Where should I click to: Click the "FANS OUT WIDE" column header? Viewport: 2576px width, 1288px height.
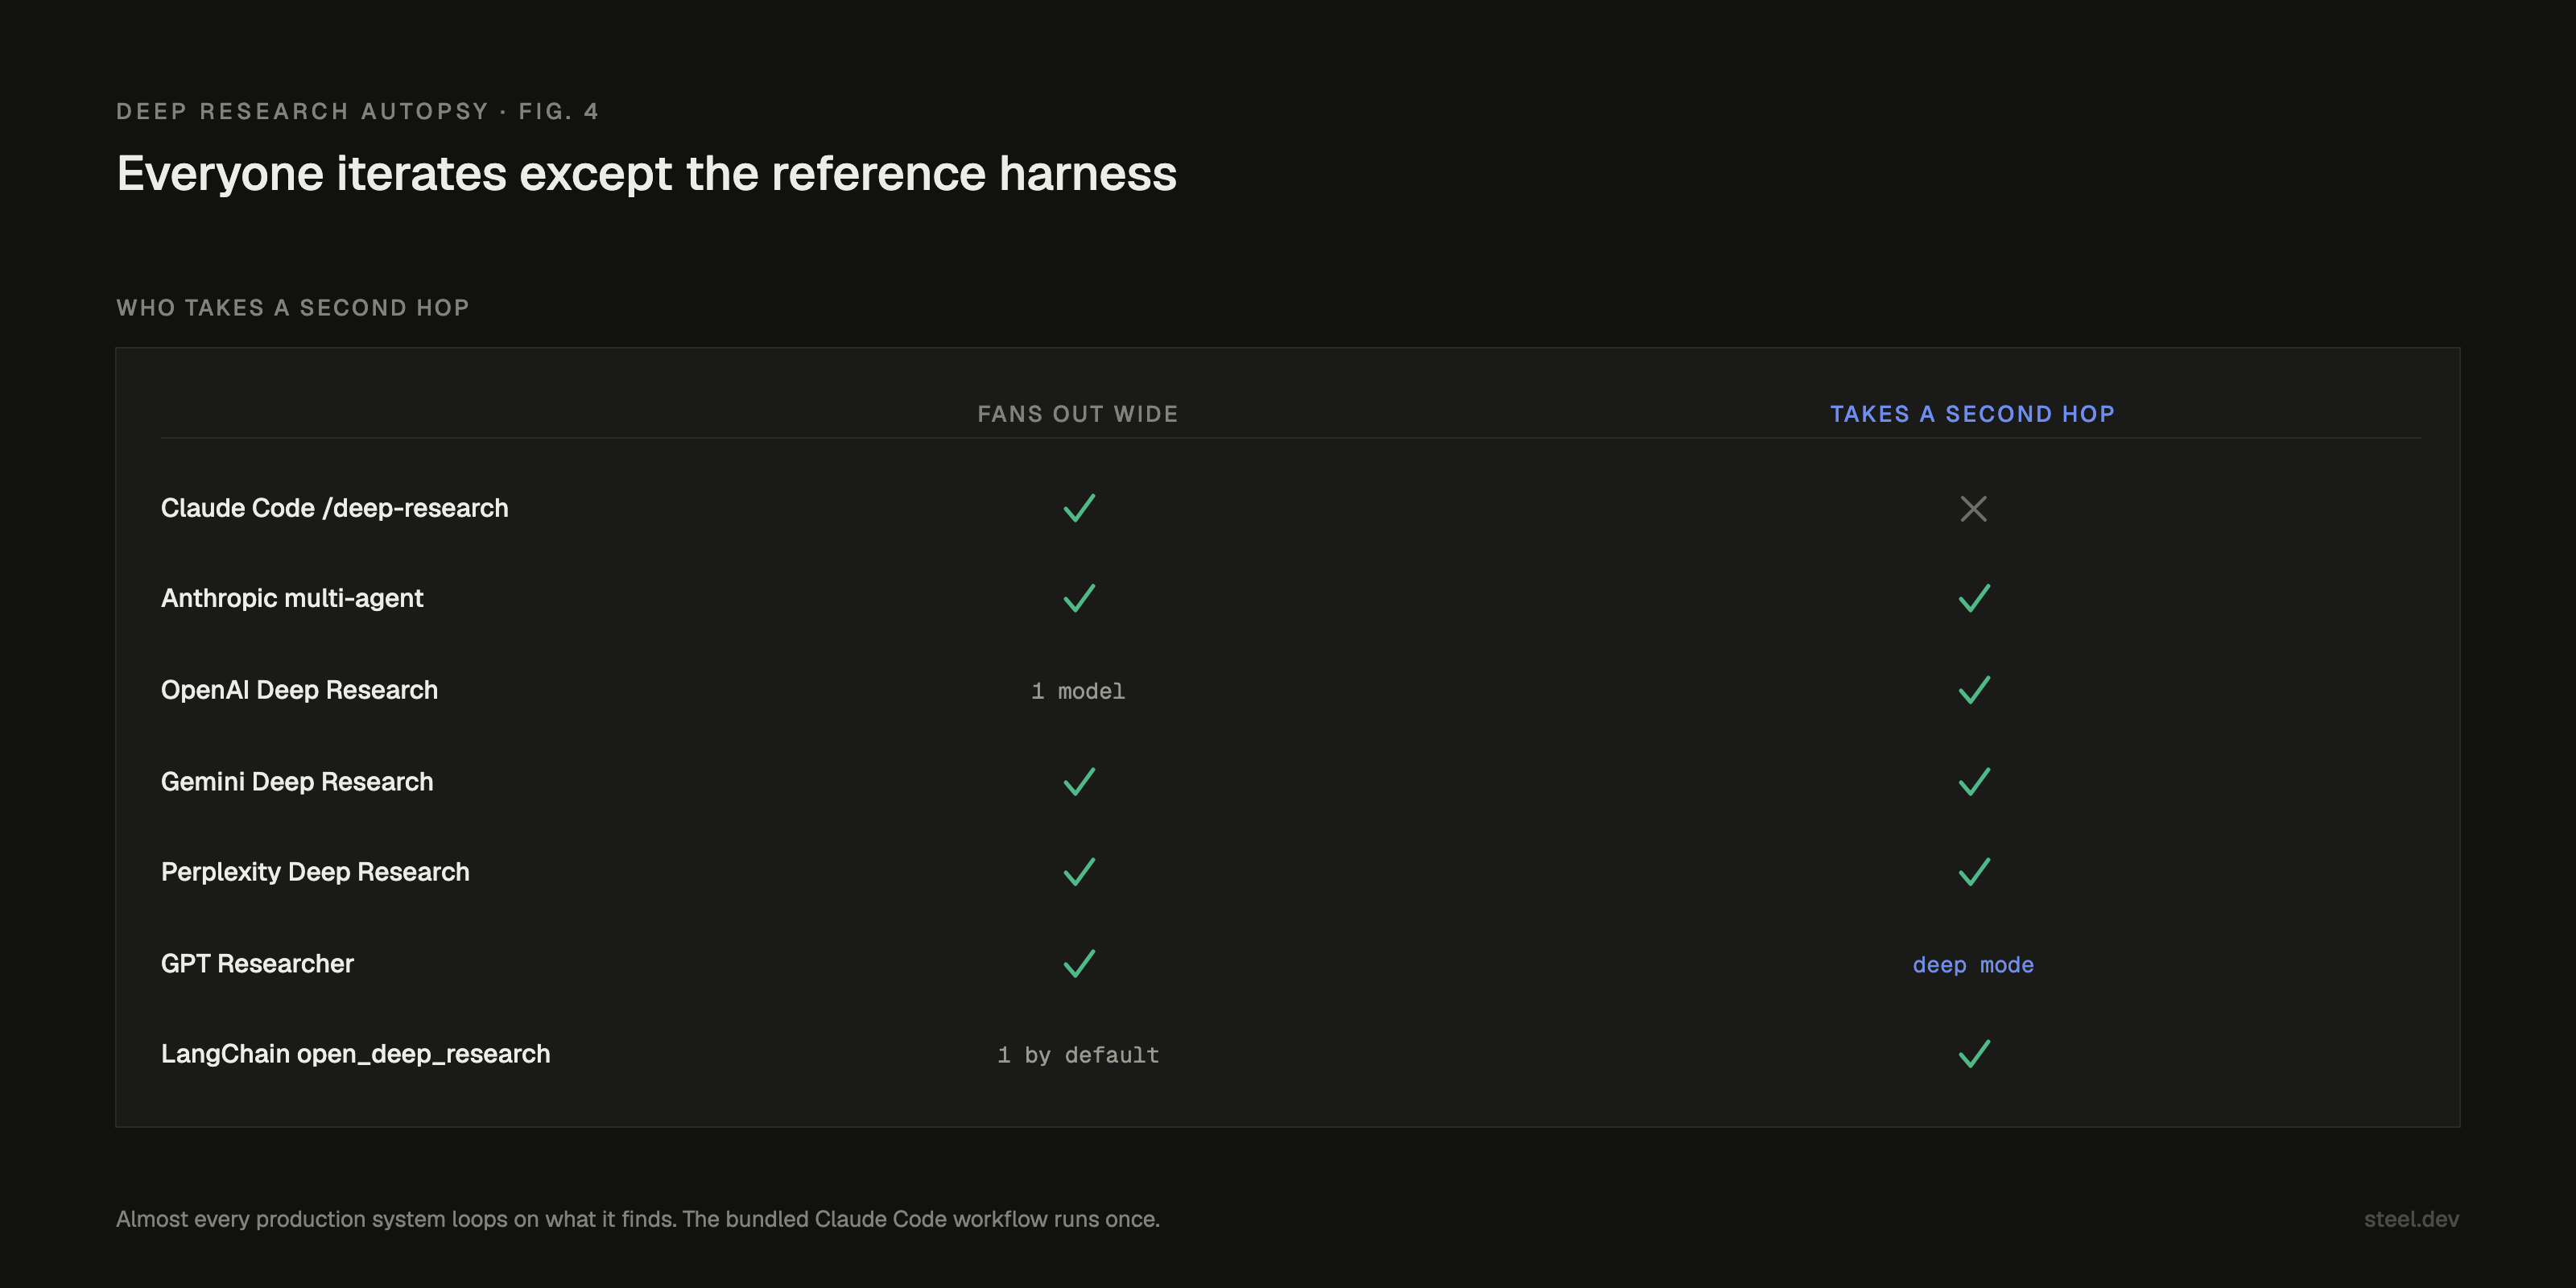click(1078, 414)
